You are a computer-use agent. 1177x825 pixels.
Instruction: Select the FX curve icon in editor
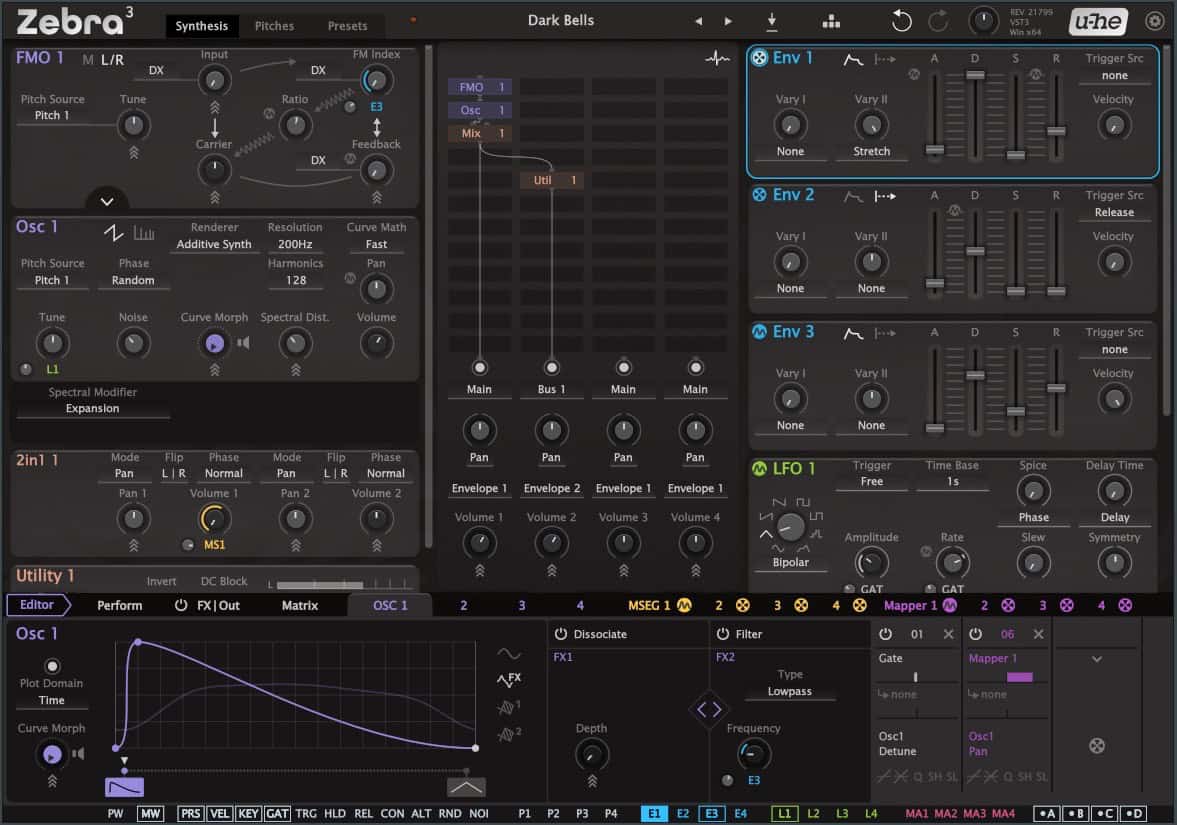pos(509,679)
